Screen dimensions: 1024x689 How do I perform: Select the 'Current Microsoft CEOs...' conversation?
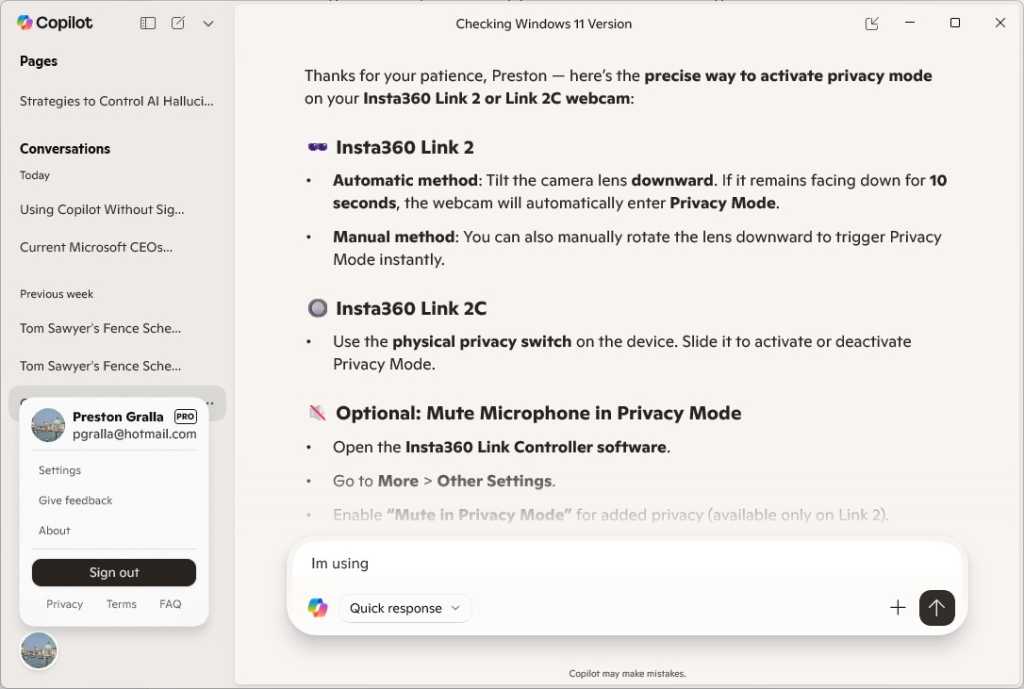(95, 247)
